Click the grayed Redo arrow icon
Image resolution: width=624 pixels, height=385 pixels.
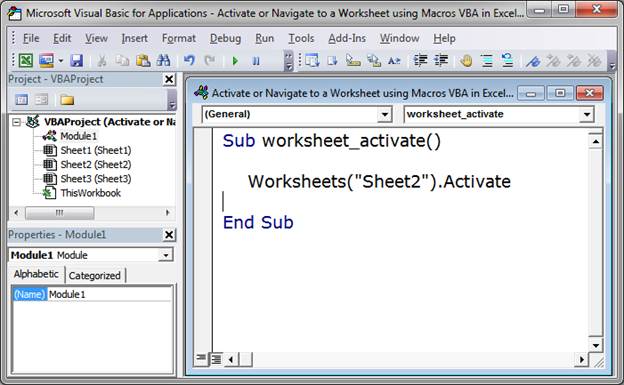[x=209, y=61]
